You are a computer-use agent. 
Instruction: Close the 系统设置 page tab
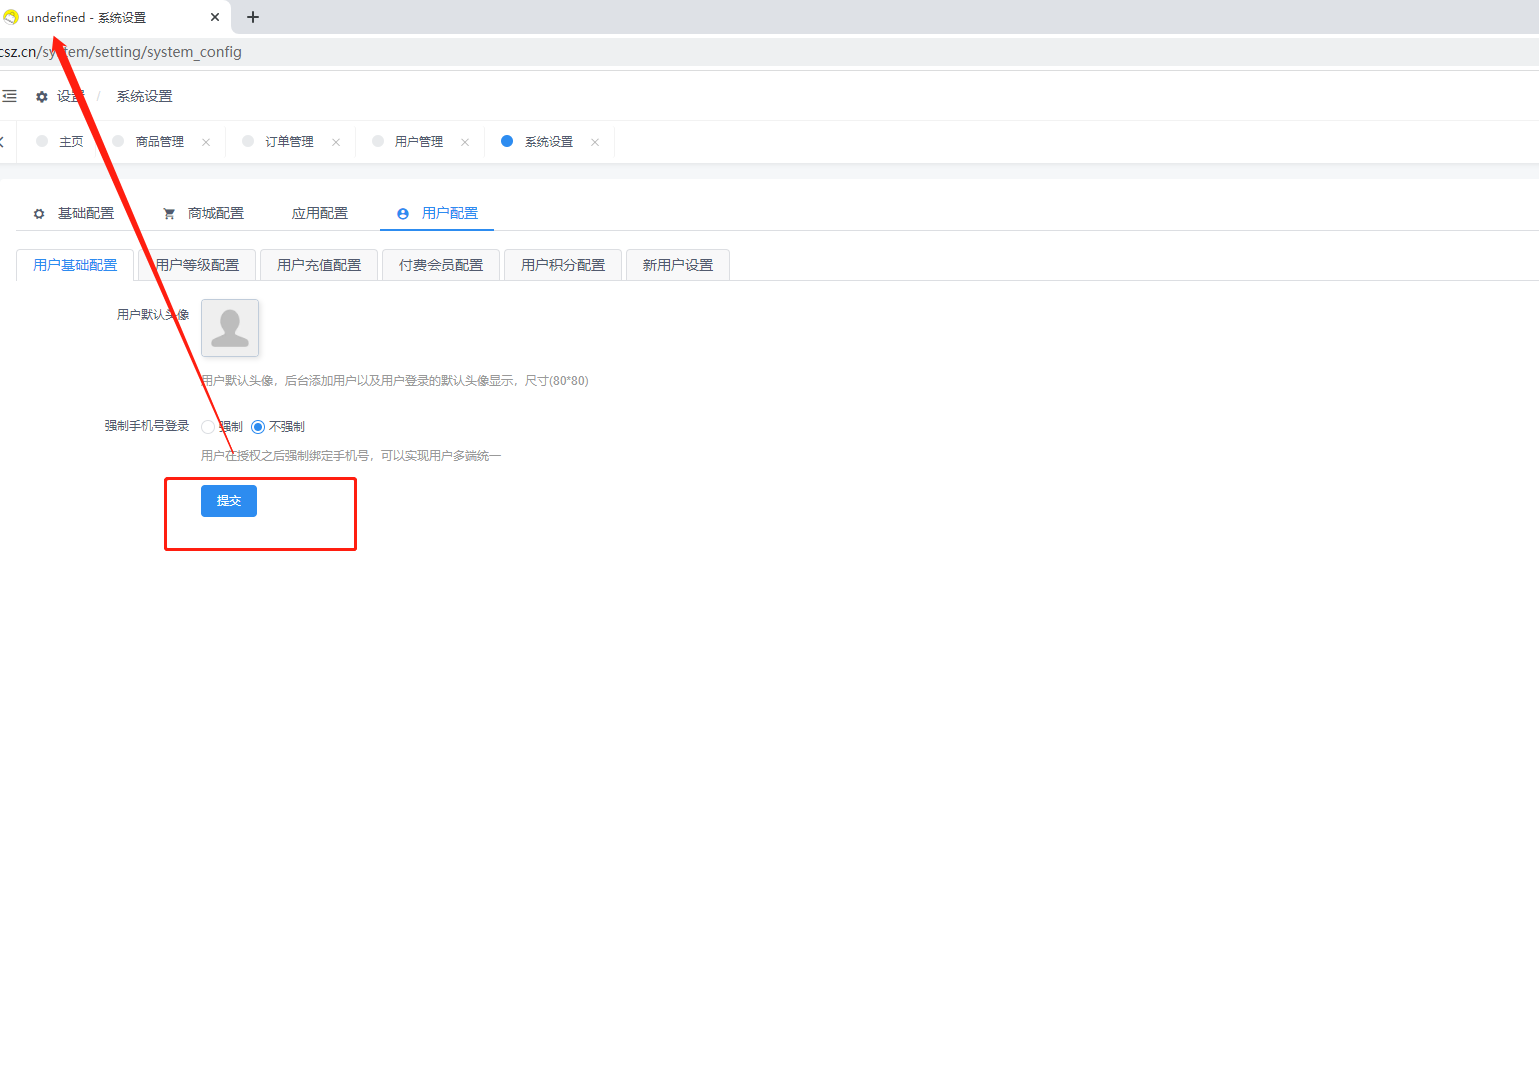[595, 142]
